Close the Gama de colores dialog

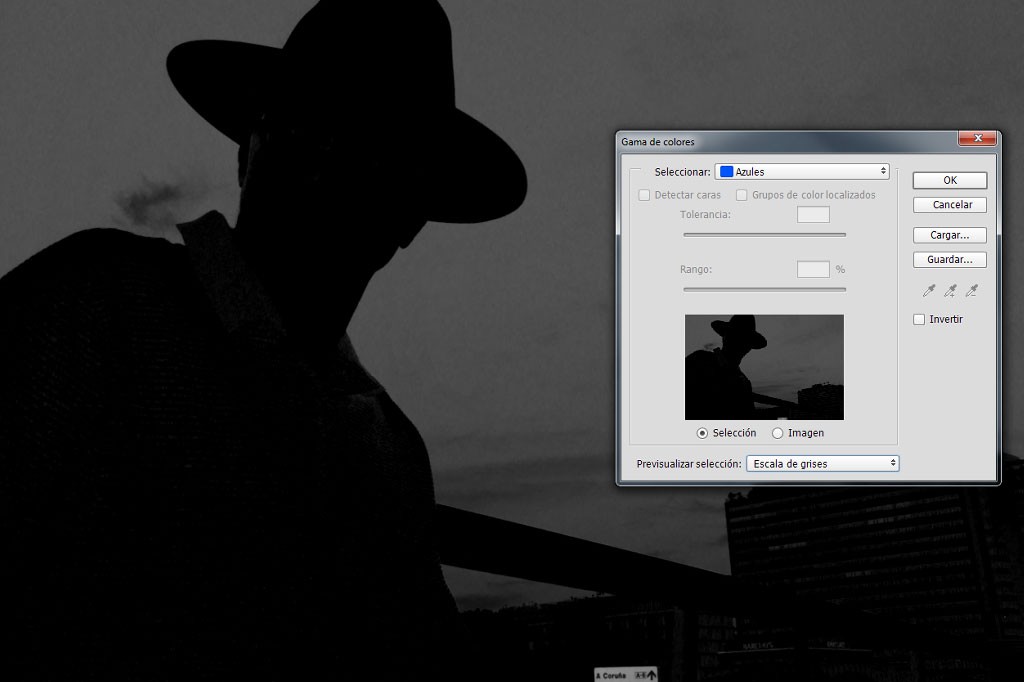(978, 138)
